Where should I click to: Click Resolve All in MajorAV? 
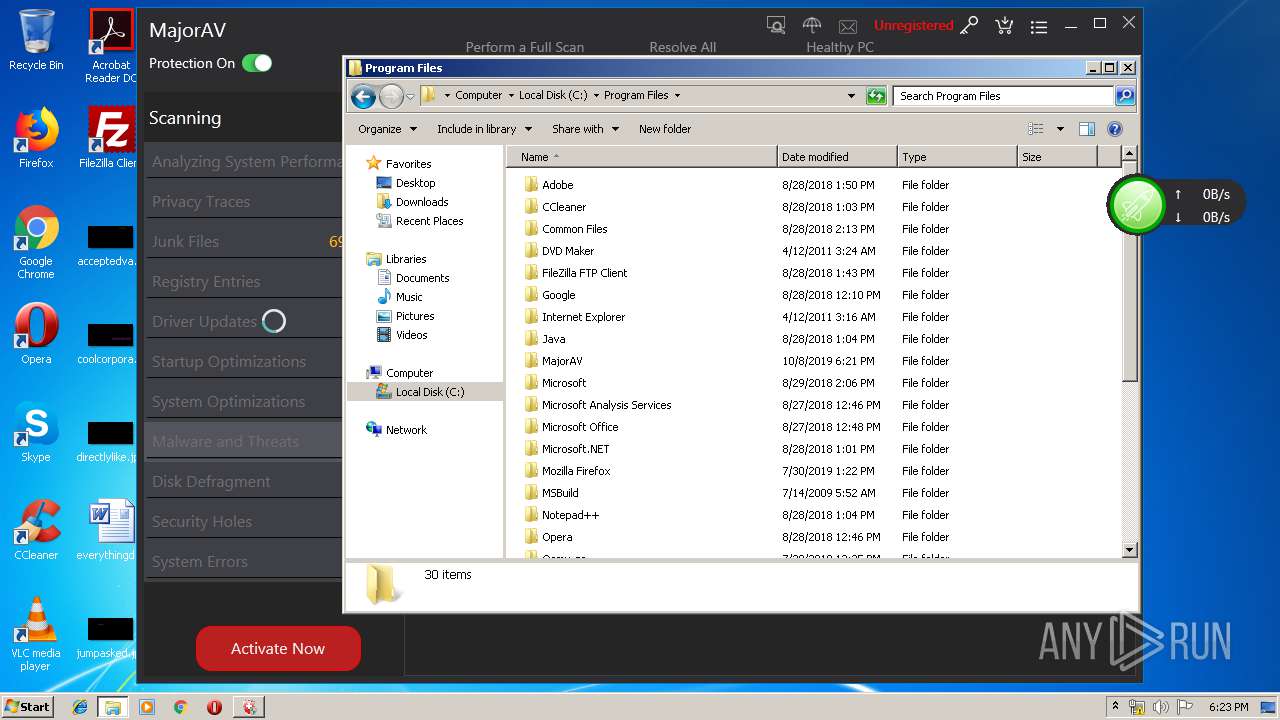[682, 47]
